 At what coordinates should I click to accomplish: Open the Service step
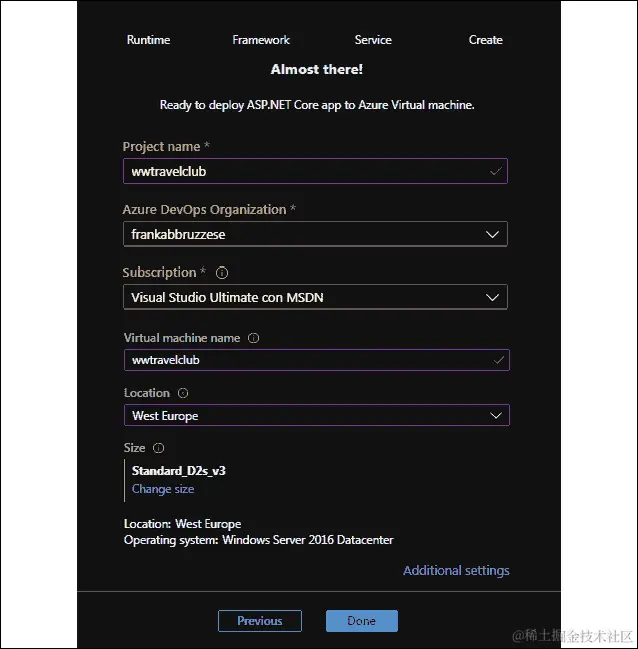click(373, 40)
